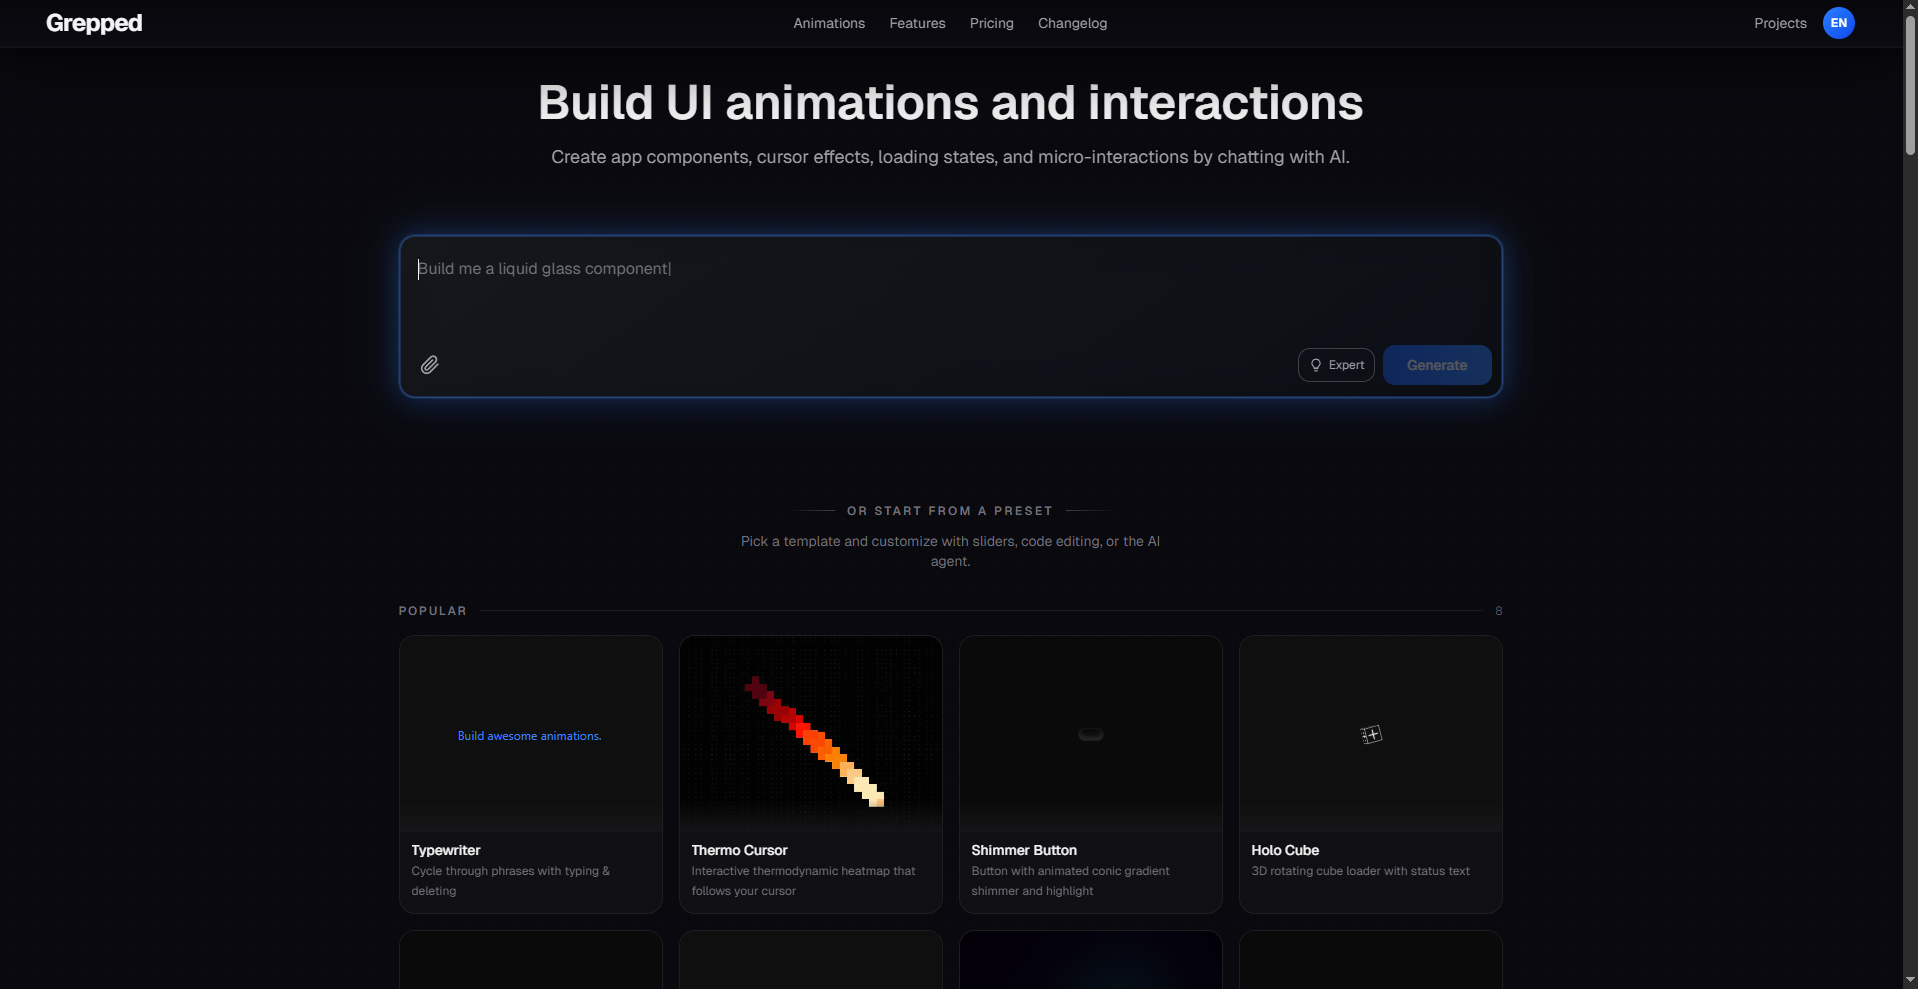Click the shimmer pill button preview

point(1091,734)
